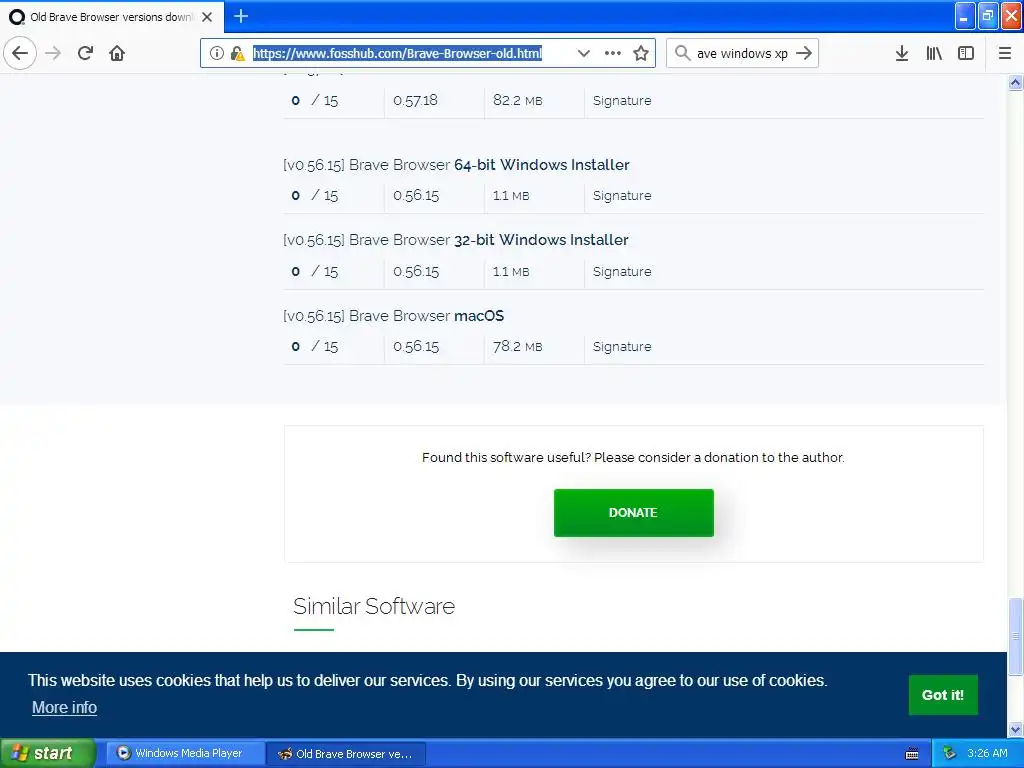The image size is (1024, 768).
Task: Switch to Windows Media Player taskbar item
Action: 185,753
